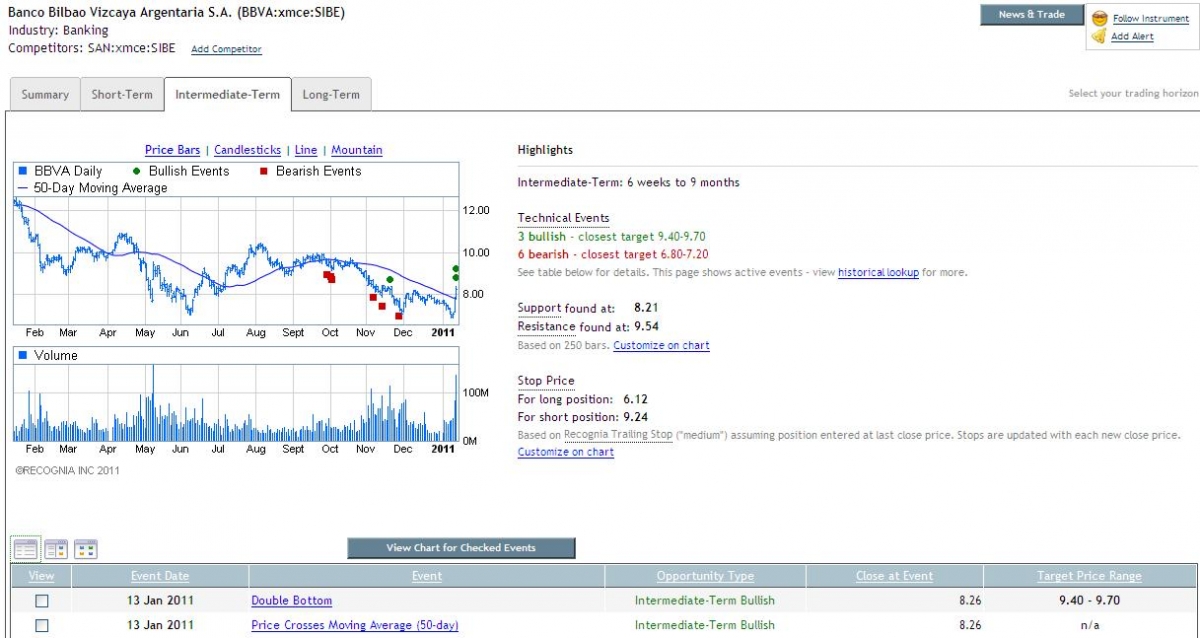Sort table by Close at Event column

click(894, 576)
